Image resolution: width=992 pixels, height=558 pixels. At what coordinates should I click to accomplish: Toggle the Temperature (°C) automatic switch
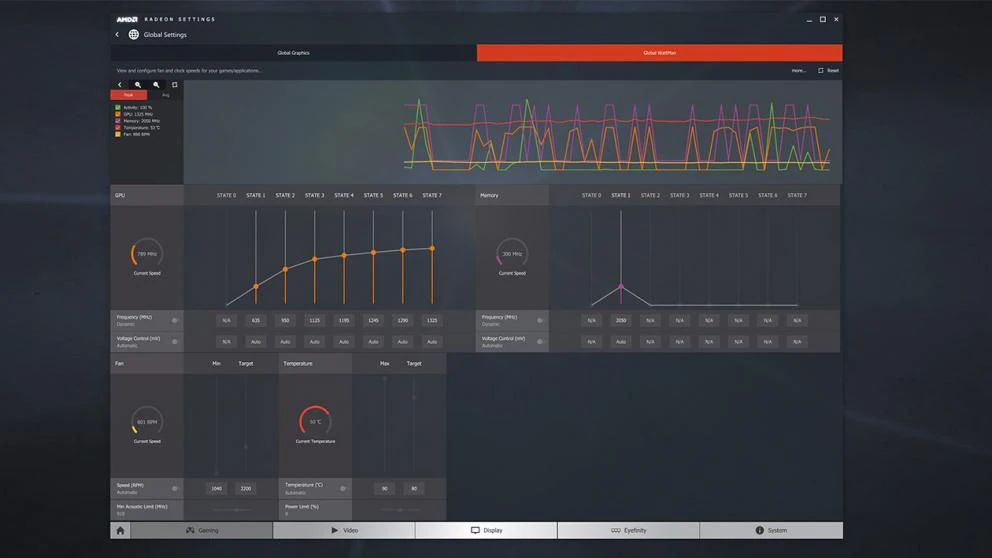point(342,488)
